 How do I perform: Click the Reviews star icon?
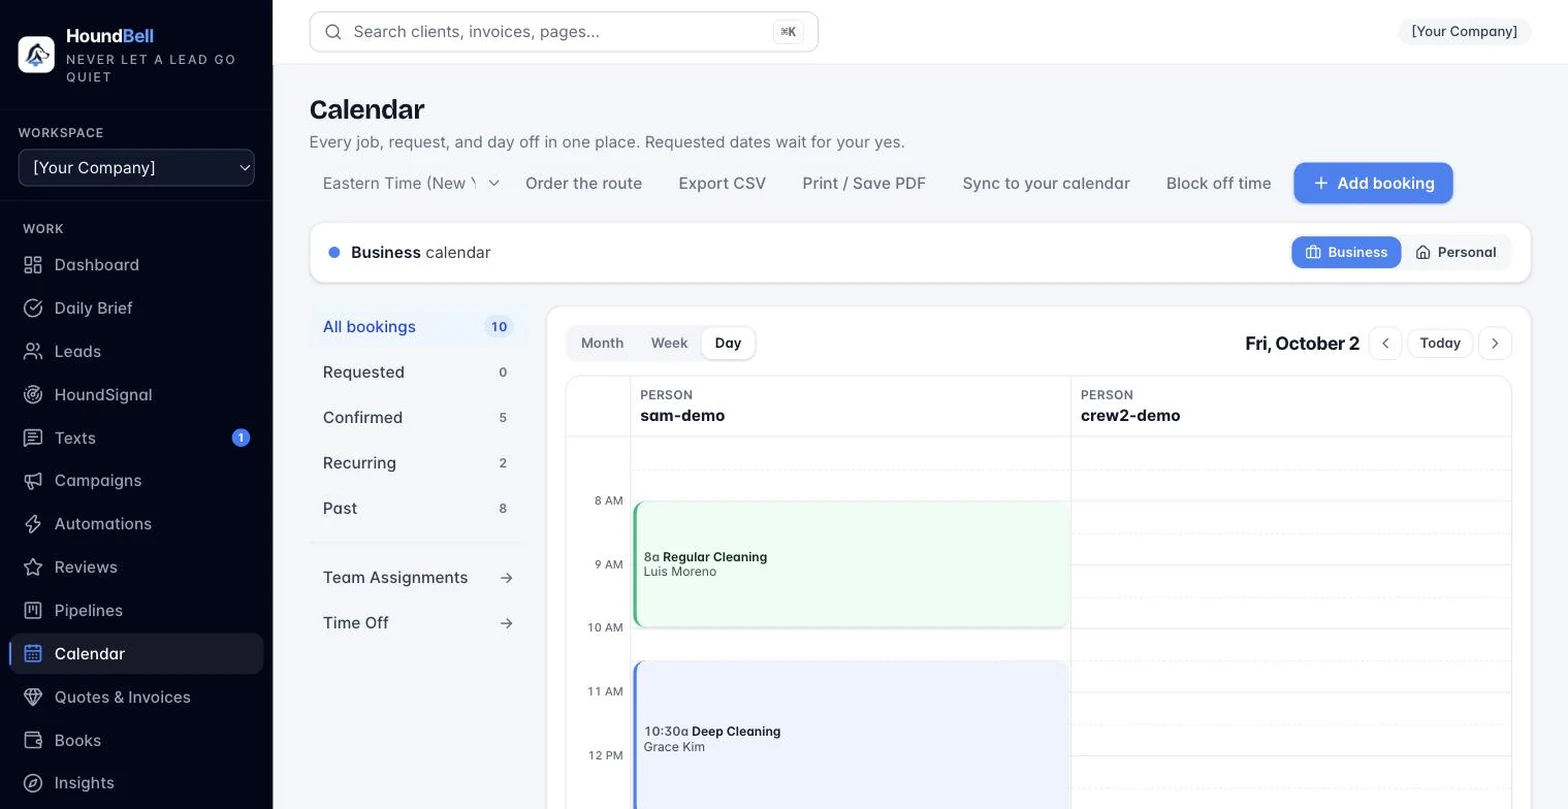(x=33, y=567)
